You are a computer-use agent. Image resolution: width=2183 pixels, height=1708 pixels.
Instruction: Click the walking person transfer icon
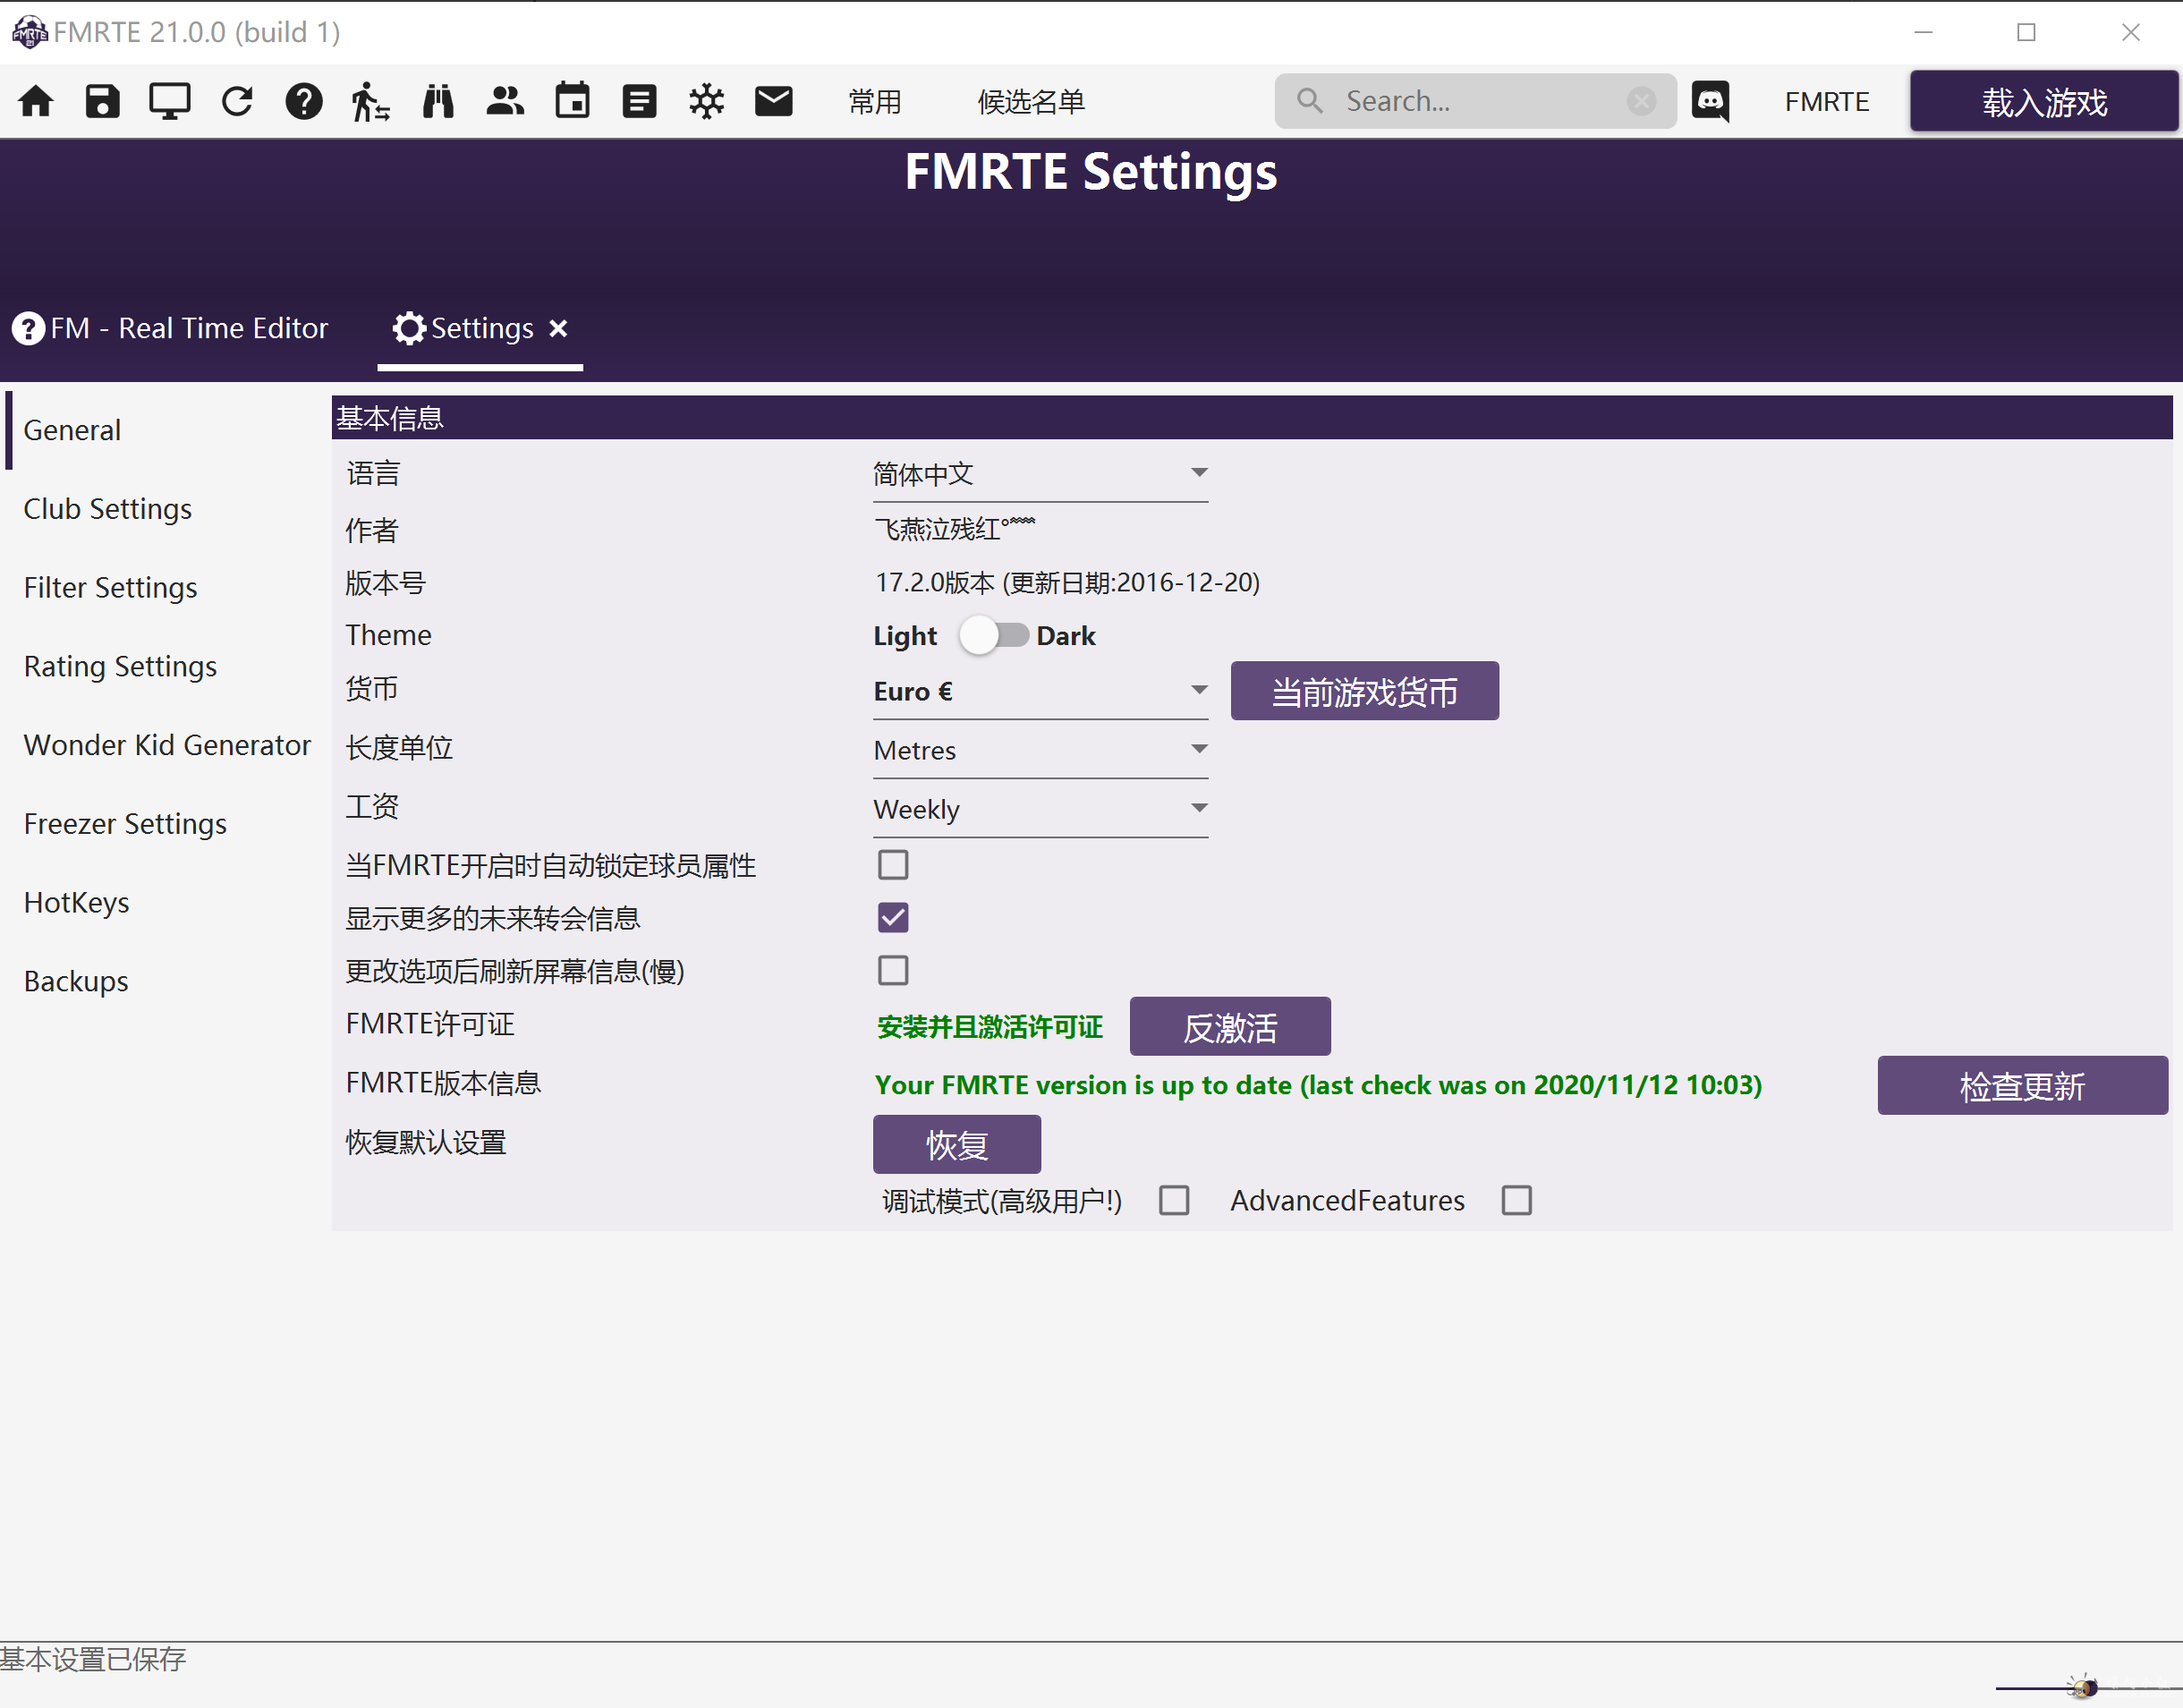[370, 101]
